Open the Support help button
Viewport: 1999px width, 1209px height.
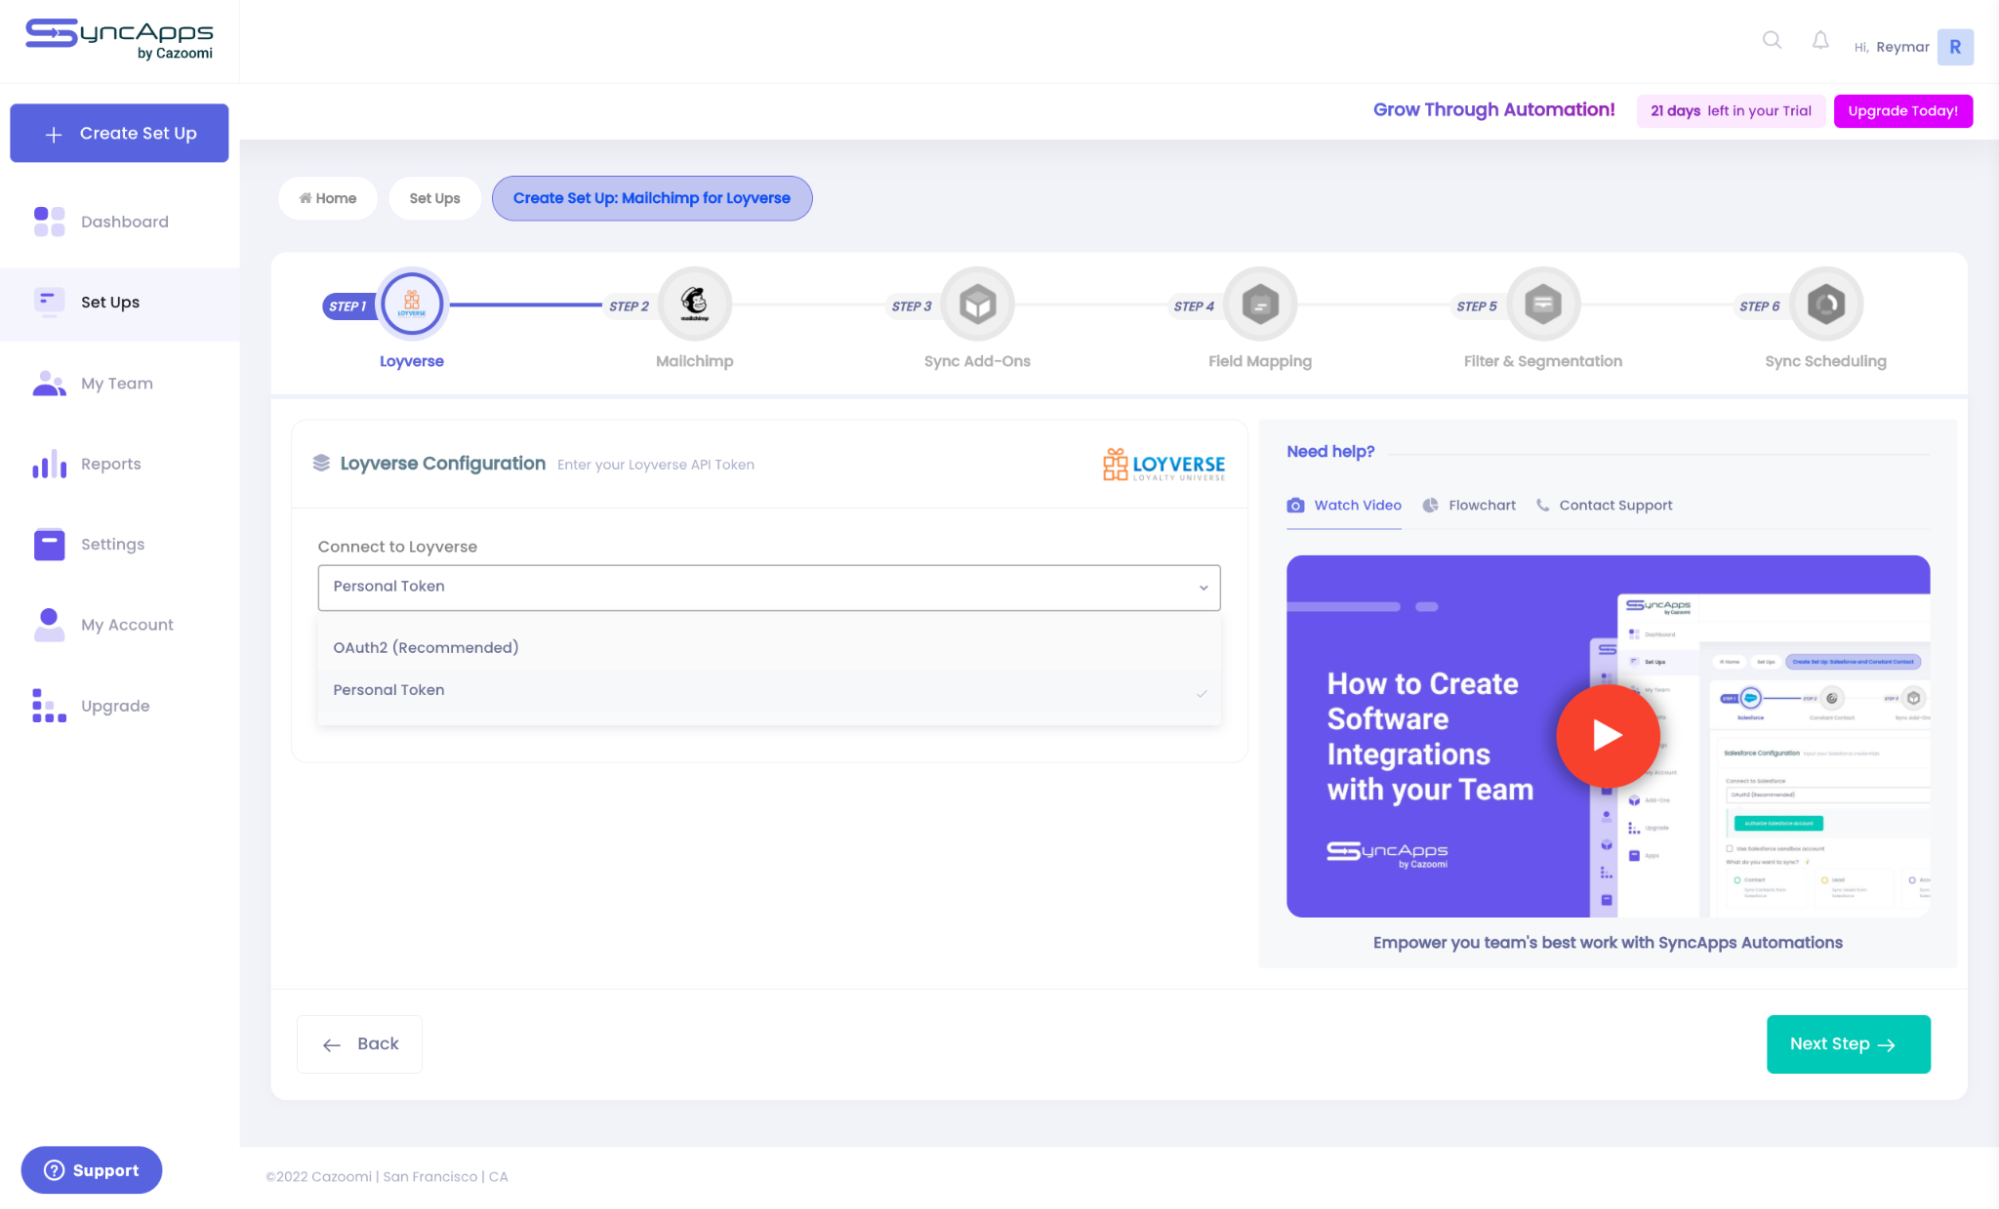pos(91,1170)
